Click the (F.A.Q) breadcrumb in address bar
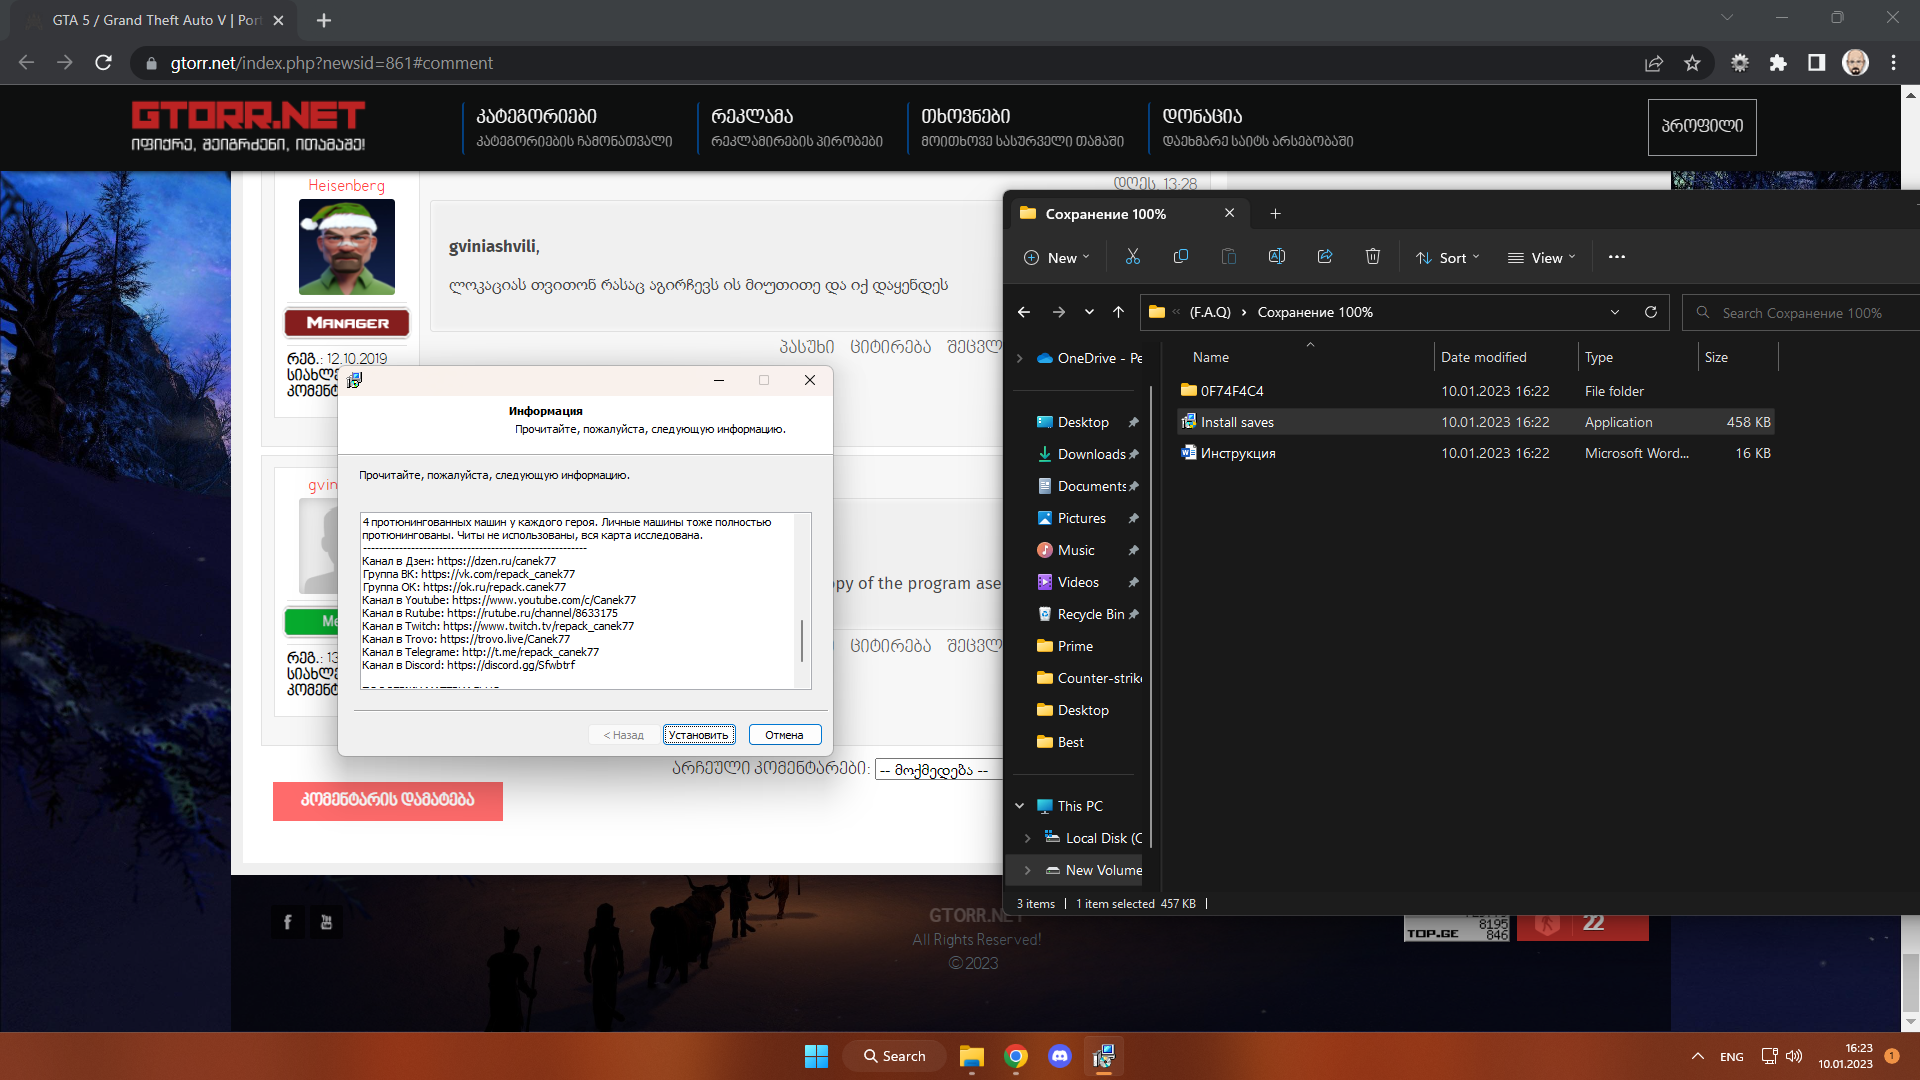The width and height of the screenshot is (1920, 1080). click(1210, 312)
